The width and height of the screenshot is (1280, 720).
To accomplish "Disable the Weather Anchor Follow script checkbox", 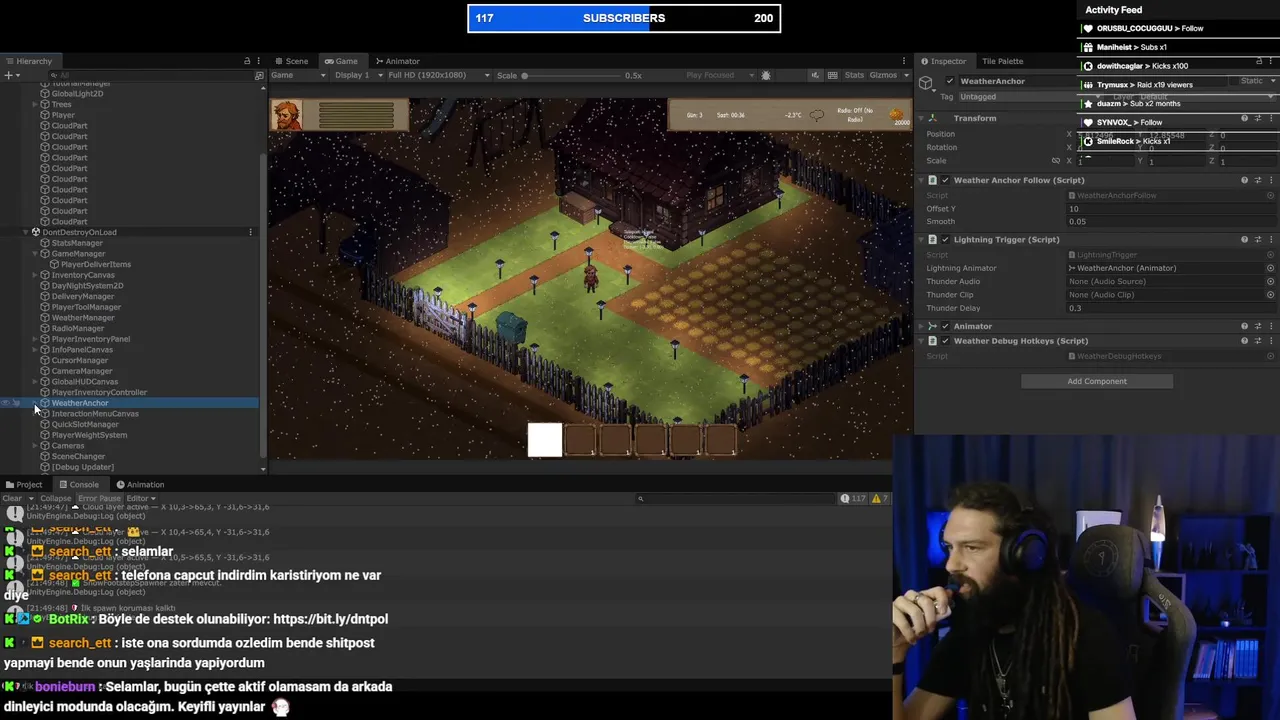I will click(x=945, y=180).
